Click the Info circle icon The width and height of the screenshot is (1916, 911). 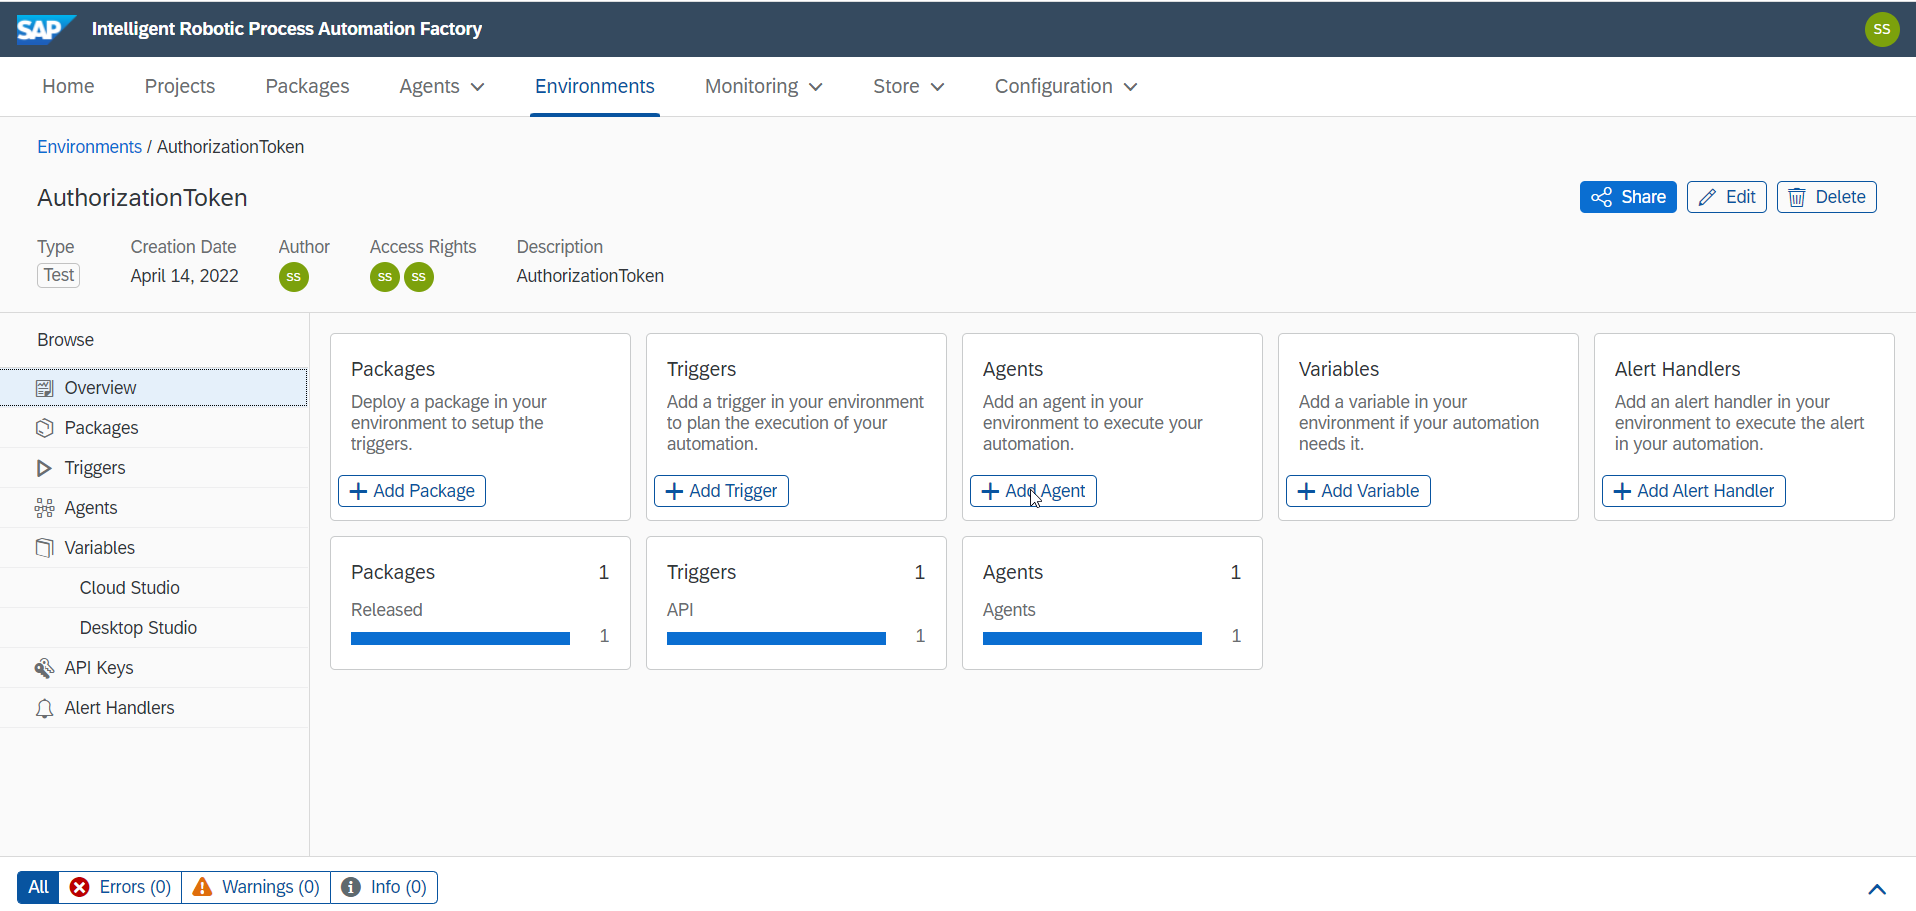(x=351, y=887)
